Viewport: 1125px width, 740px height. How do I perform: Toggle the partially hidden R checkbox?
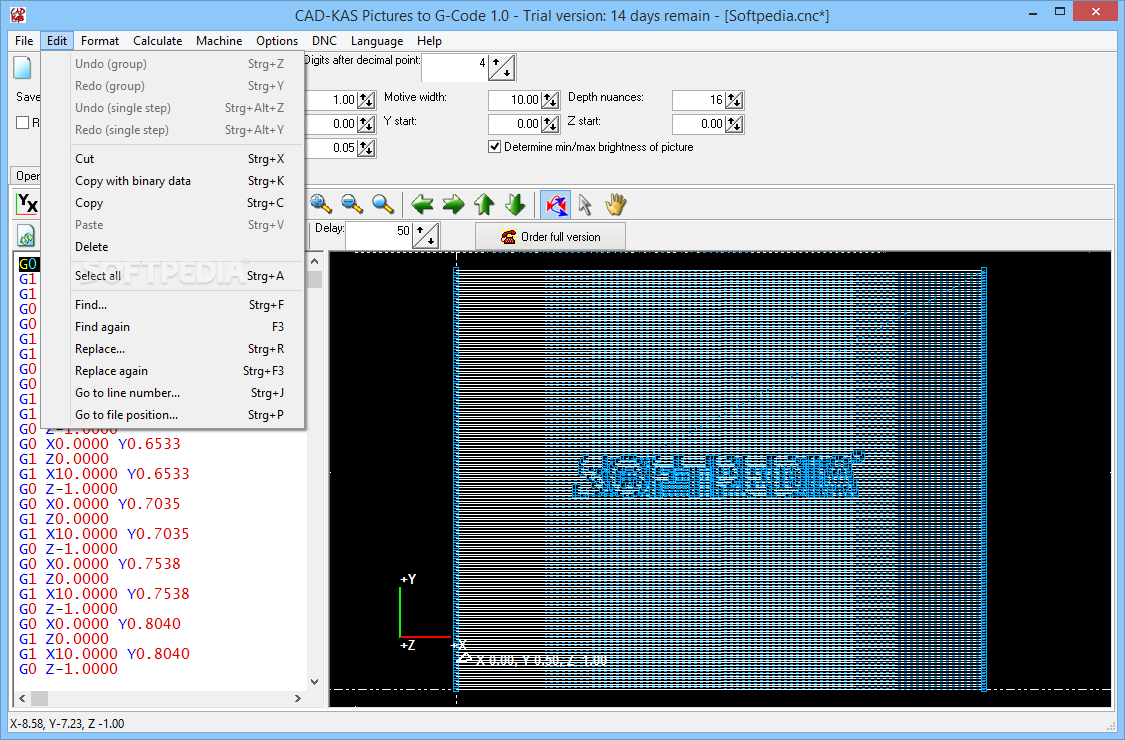(23, 123)
